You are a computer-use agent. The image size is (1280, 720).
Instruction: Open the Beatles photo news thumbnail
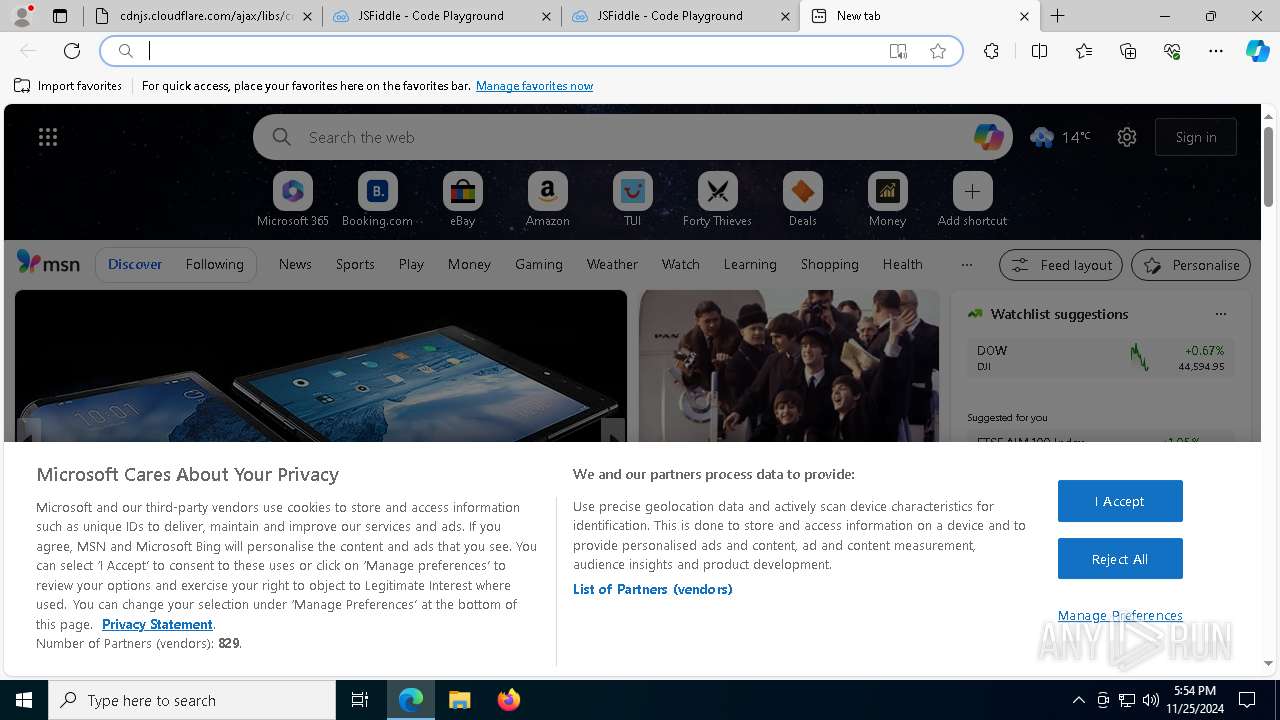(789, 366)
